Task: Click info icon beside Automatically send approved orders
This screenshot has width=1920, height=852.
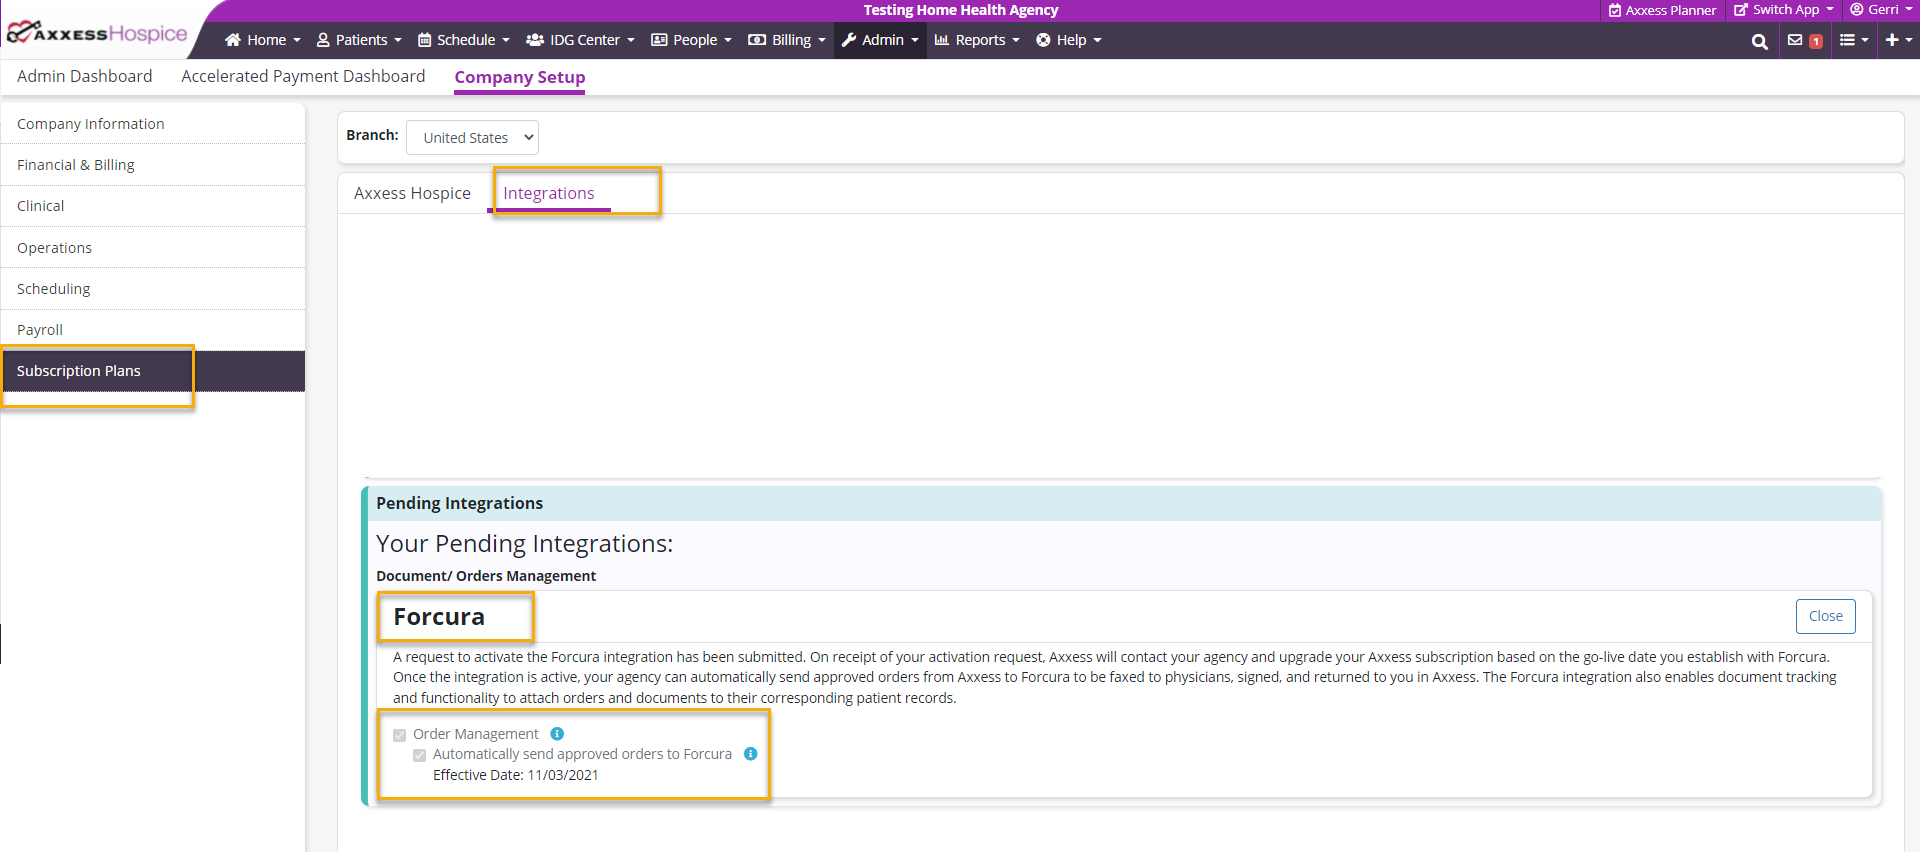Action: (750, 754)
